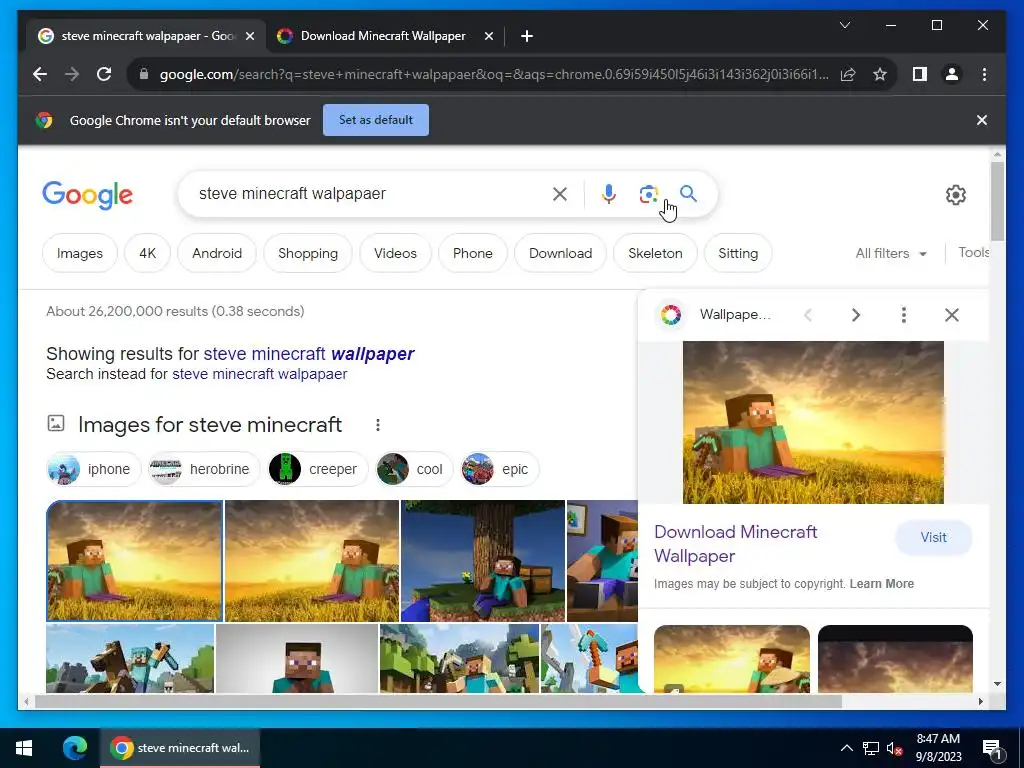Screen dimensions: 1024x768
Task: Select the herobrine image suggestion chip
Action: (x=204, y=469)
